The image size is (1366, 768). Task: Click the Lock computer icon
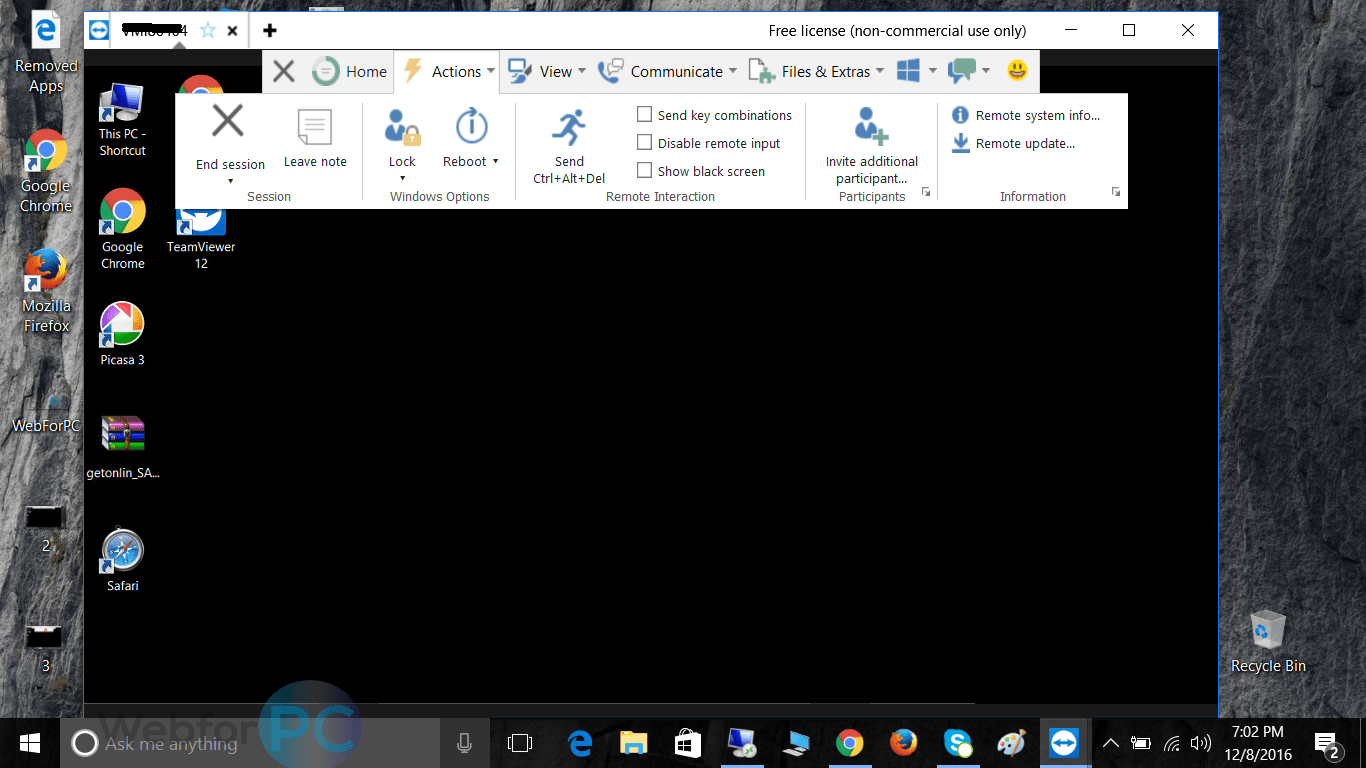(401, 135)
